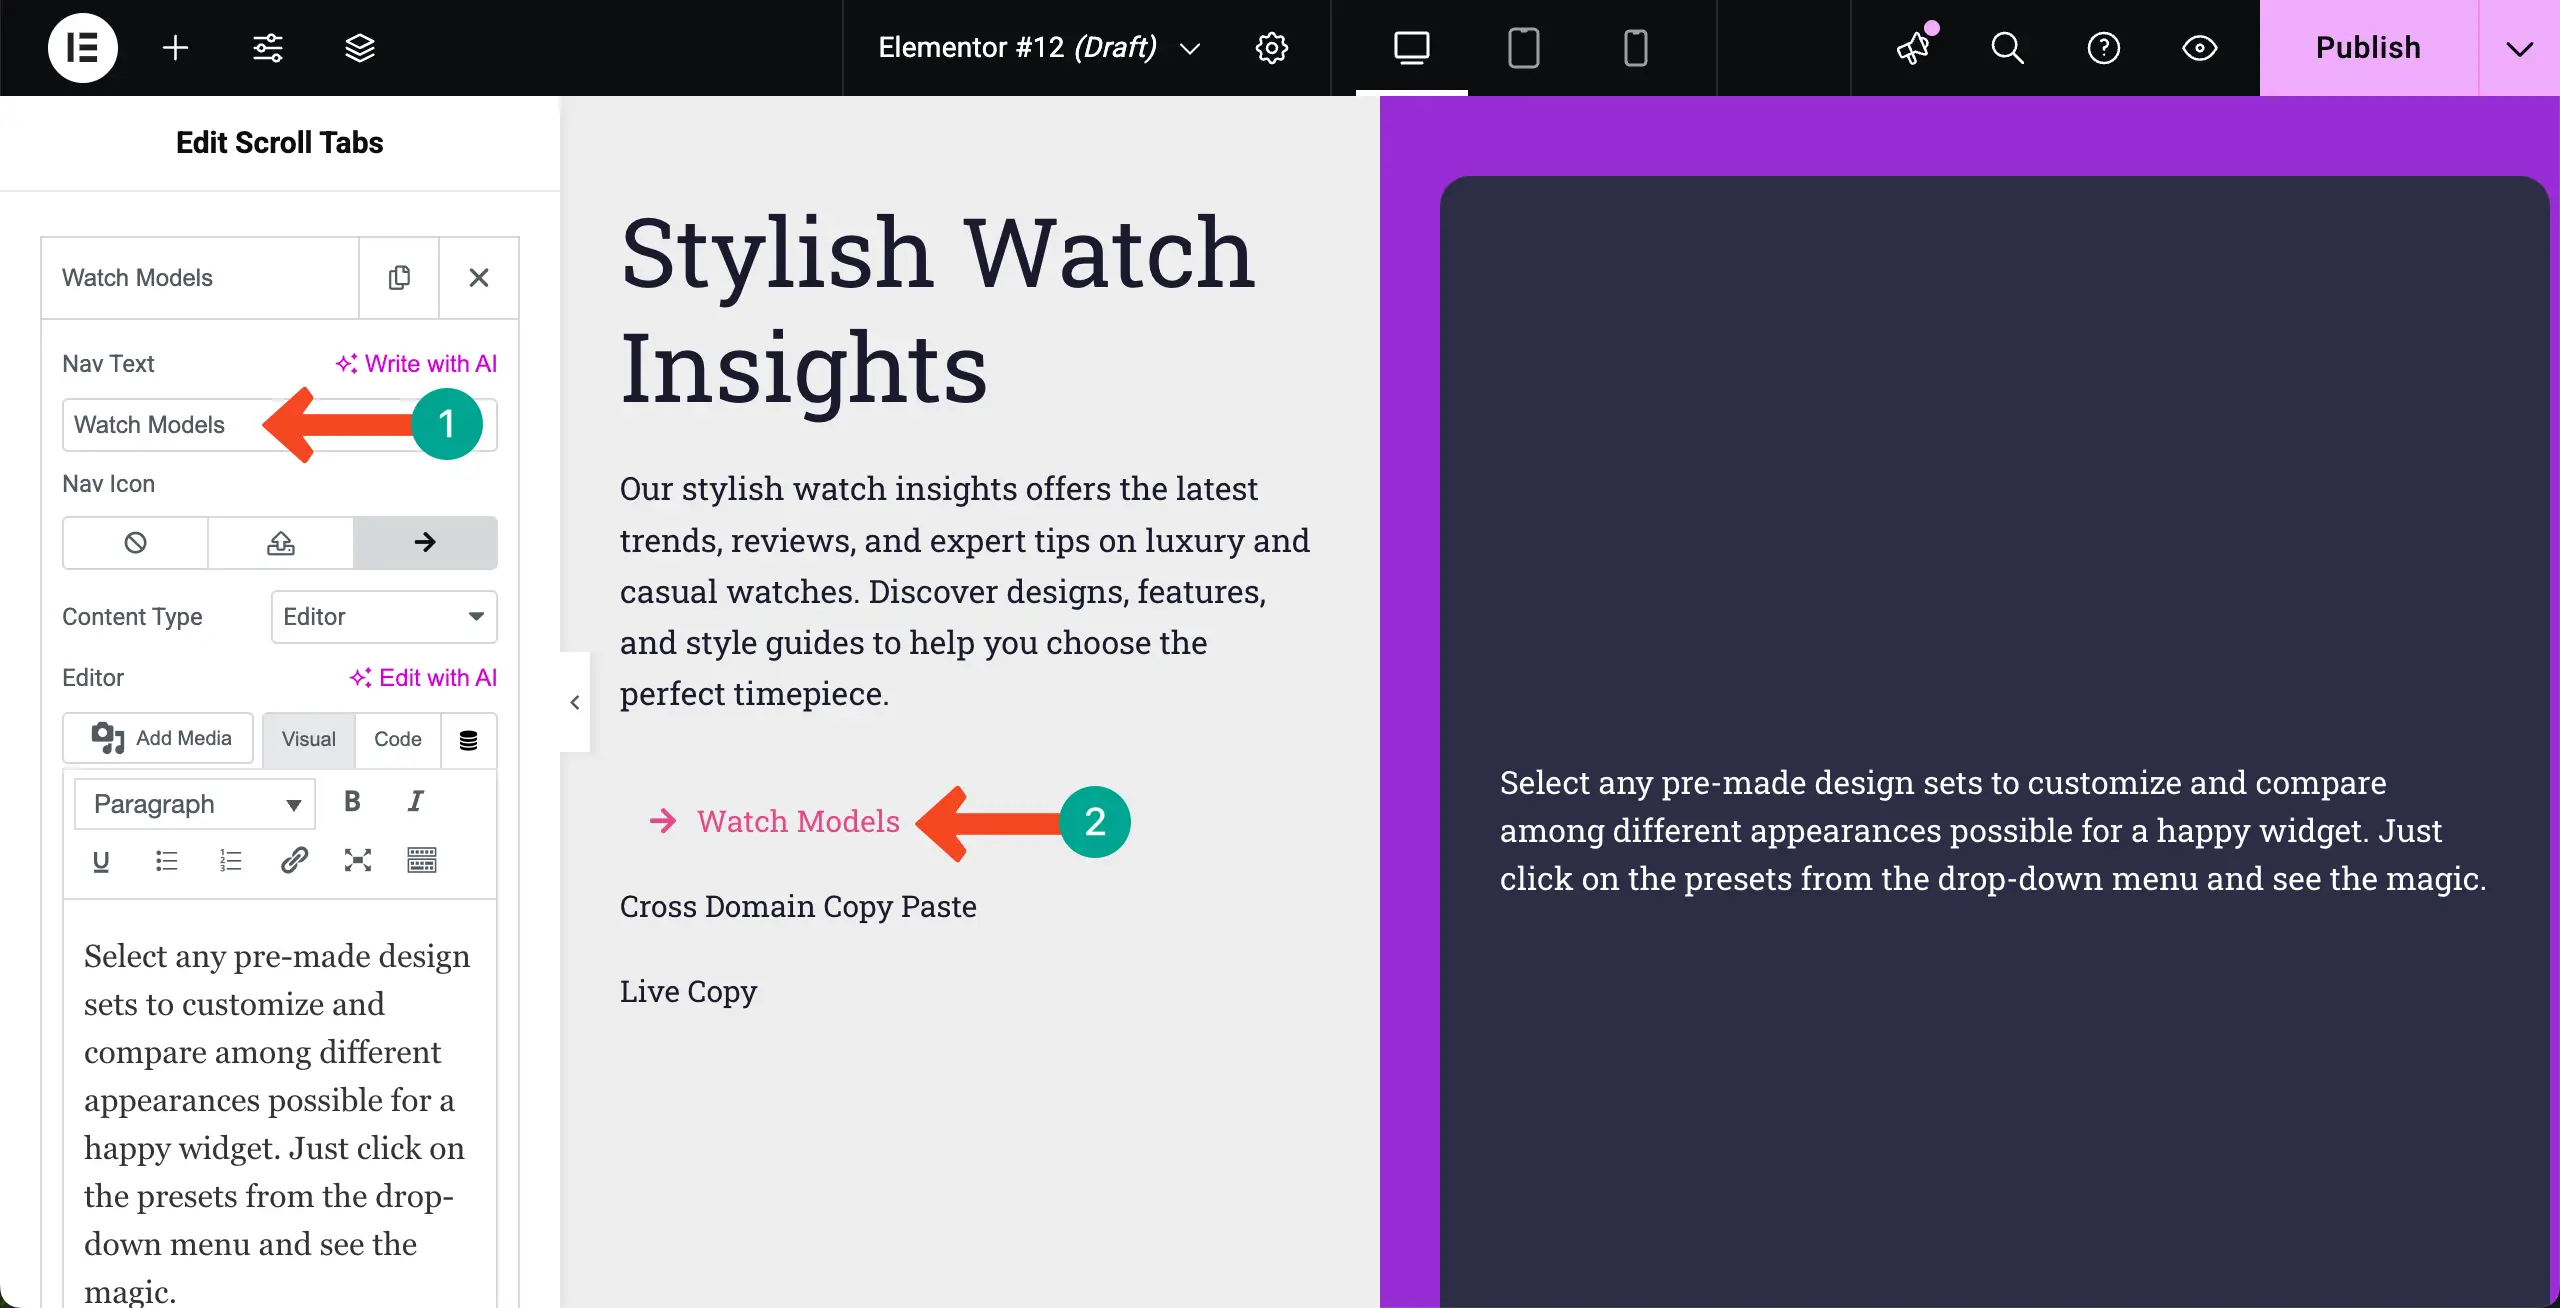This screenshot has width=2560, height=1308.
Task: Toggle italic formatting
Action: point(416,802)
